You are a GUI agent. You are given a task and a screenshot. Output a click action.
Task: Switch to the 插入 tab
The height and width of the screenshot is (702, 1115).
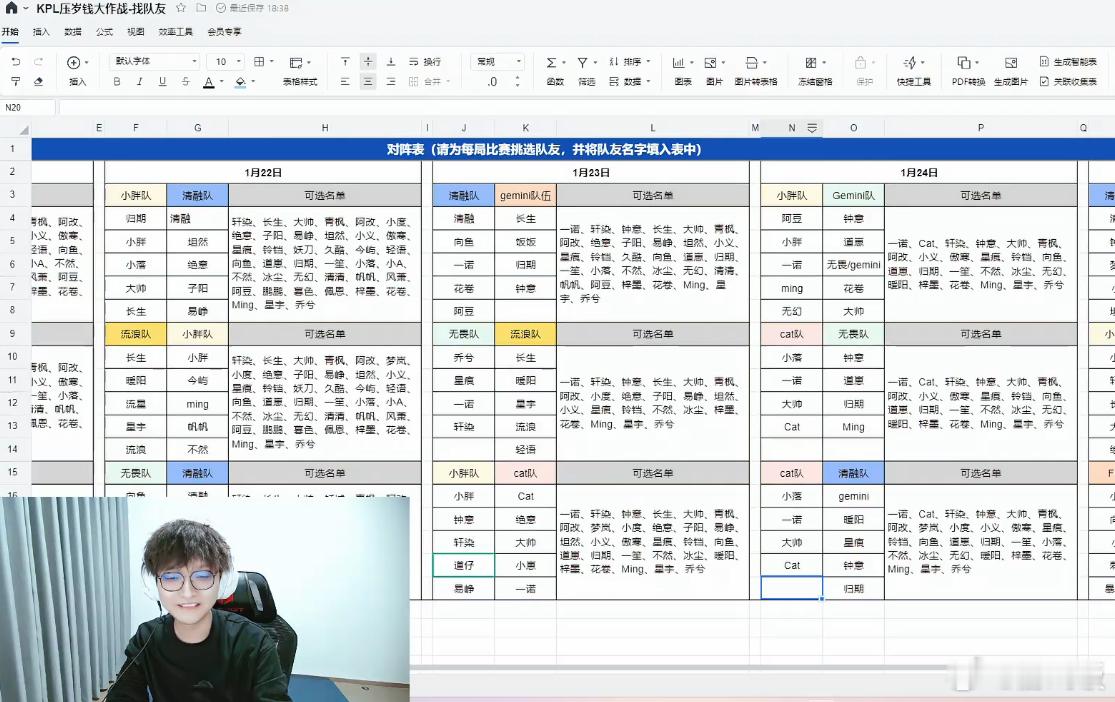click(41, 31)
